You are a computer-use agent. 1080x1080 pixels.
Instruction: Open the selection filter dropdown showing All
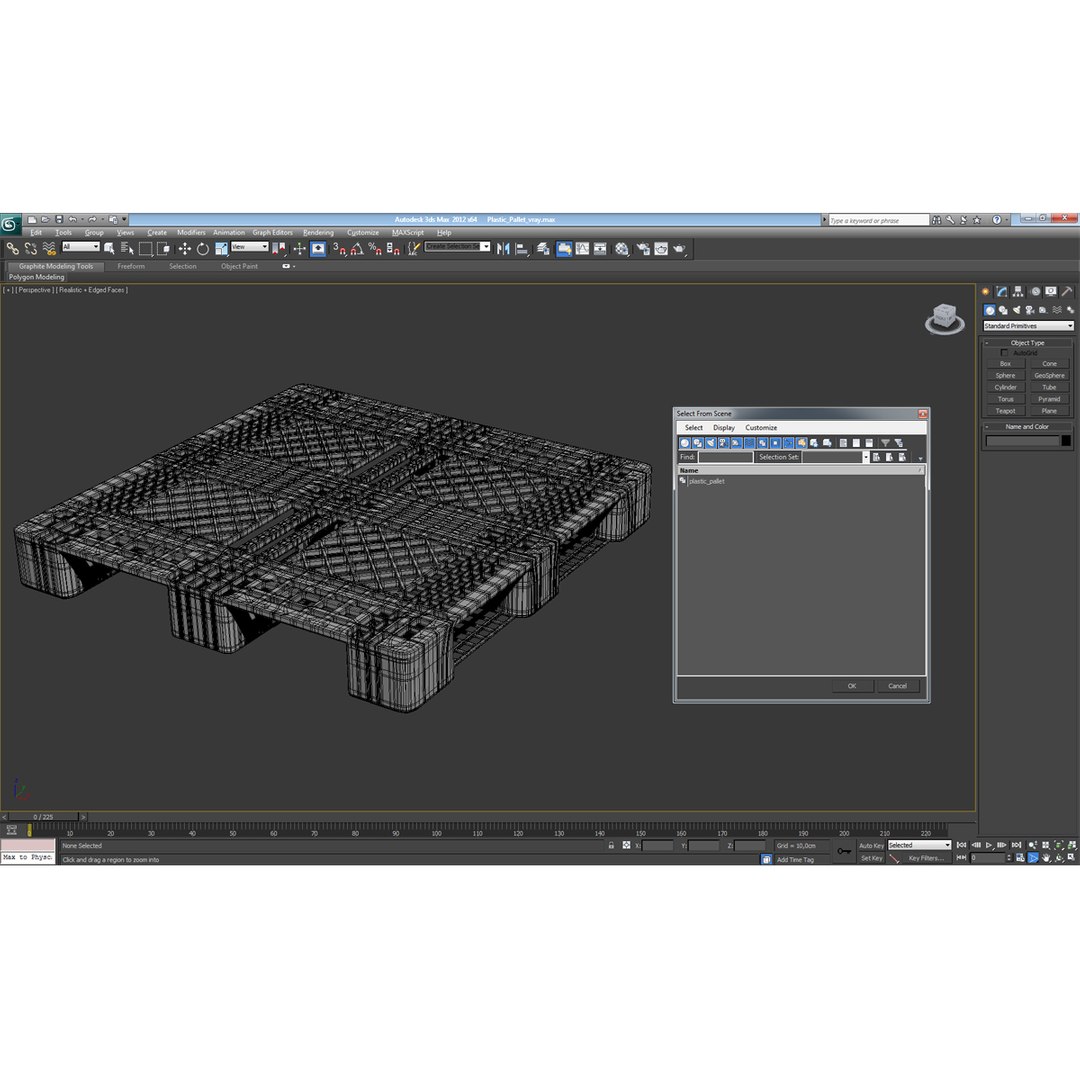click(x=81, y=247)
